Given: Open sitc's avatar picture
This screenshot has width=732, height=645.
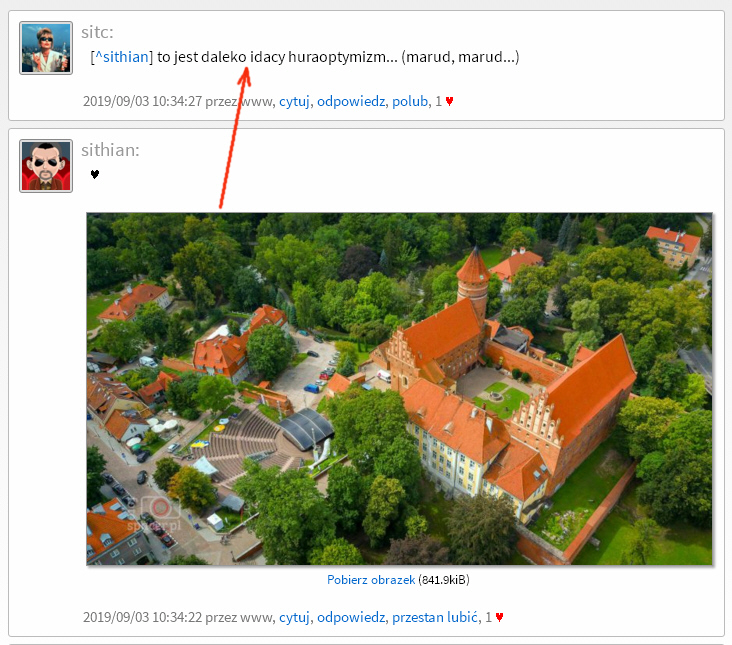Looking at the screenshot, I should [x=46, y=48].
